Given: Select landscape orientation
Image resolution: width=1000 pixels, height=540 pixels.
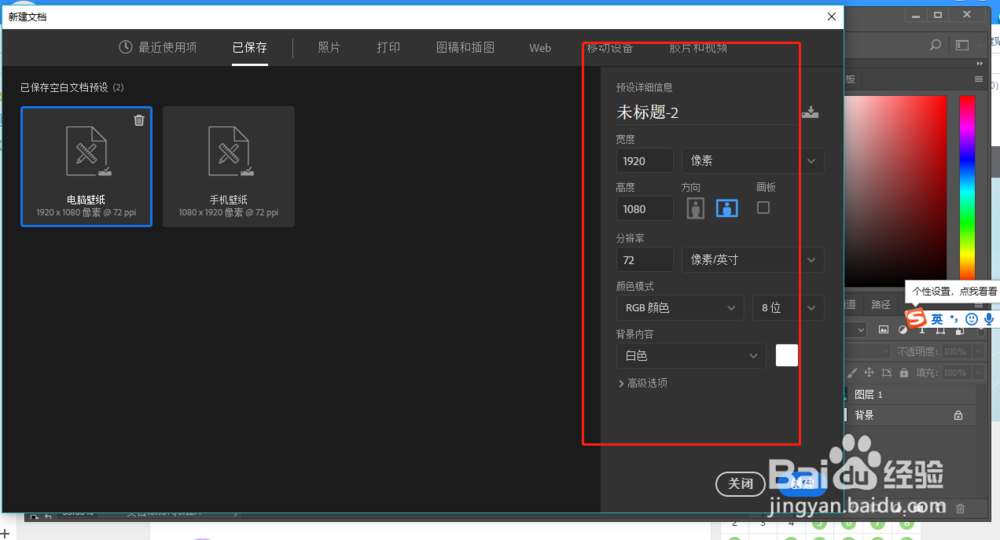Looking at the screenshot, I should click(x=727, y=208).
